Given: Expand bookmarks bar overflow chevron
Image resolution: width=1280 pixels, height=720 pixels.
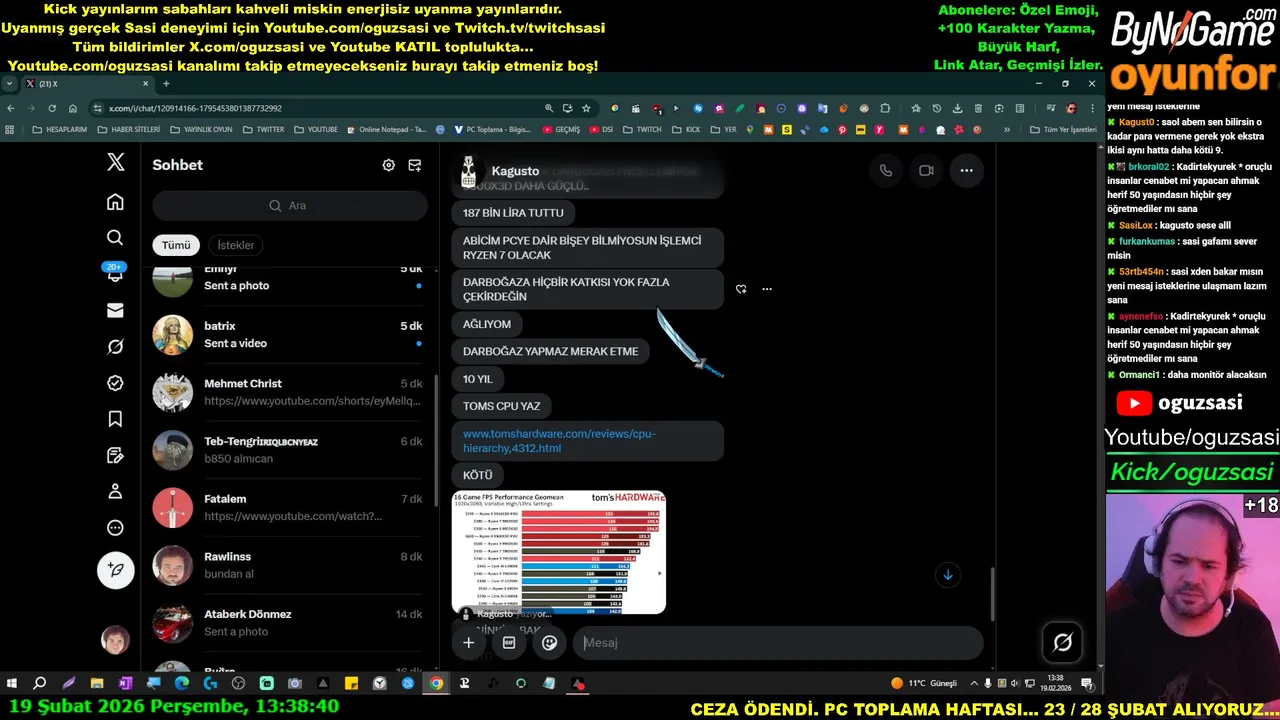Looking at the screenshot, I should (x=1007, y=129).
